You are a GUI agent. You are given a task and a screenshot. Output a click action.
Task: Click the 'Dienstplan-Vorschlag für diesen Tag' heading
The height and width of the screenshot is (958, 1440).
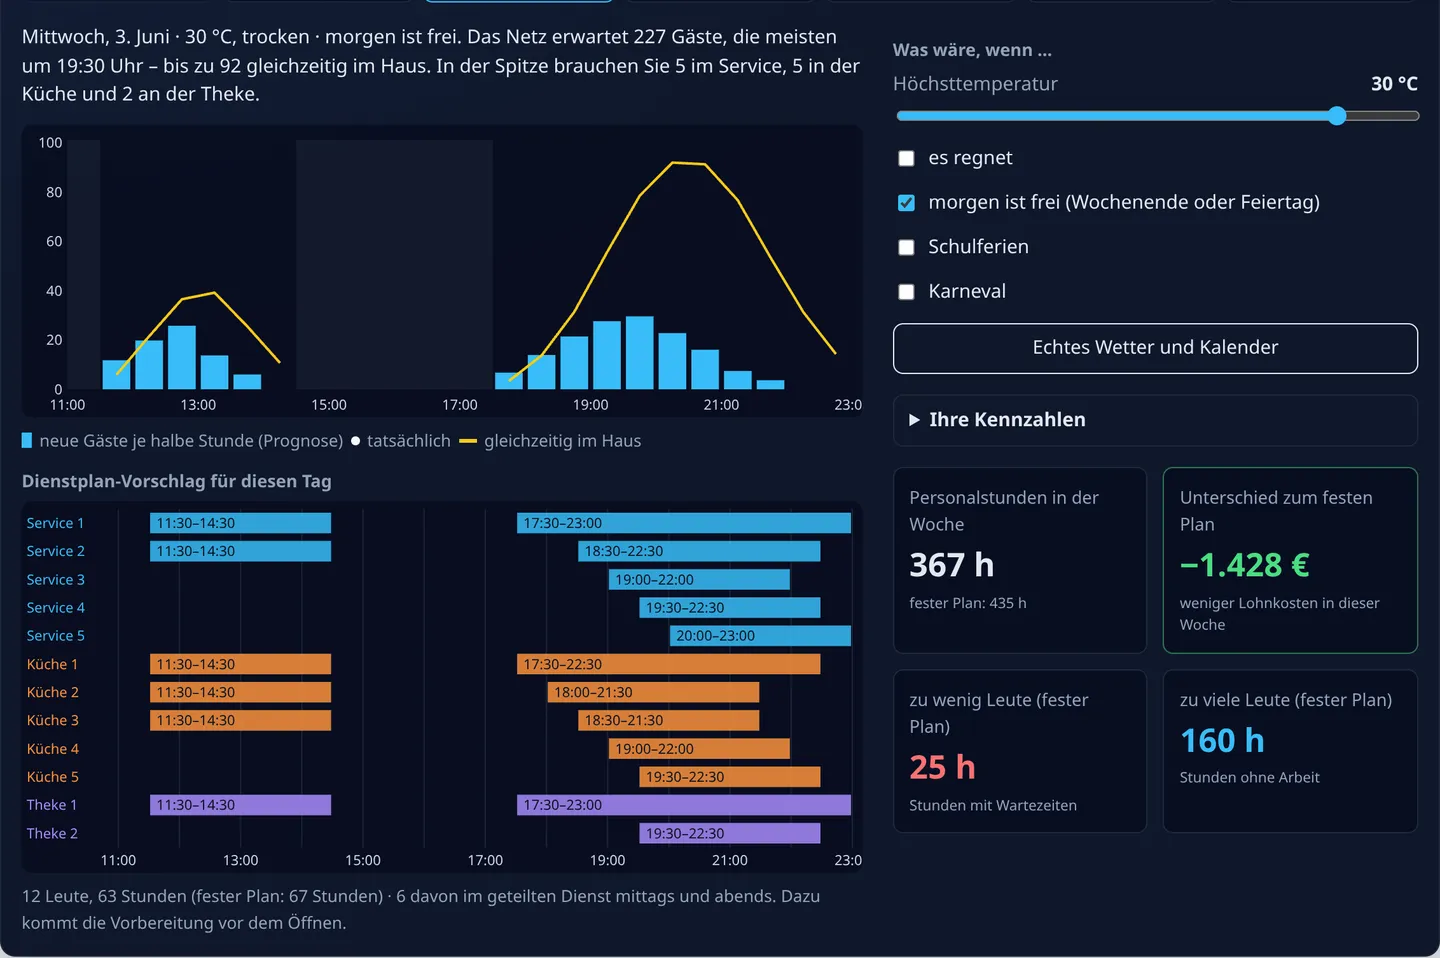pyautogui.click(x=176, y=481)
